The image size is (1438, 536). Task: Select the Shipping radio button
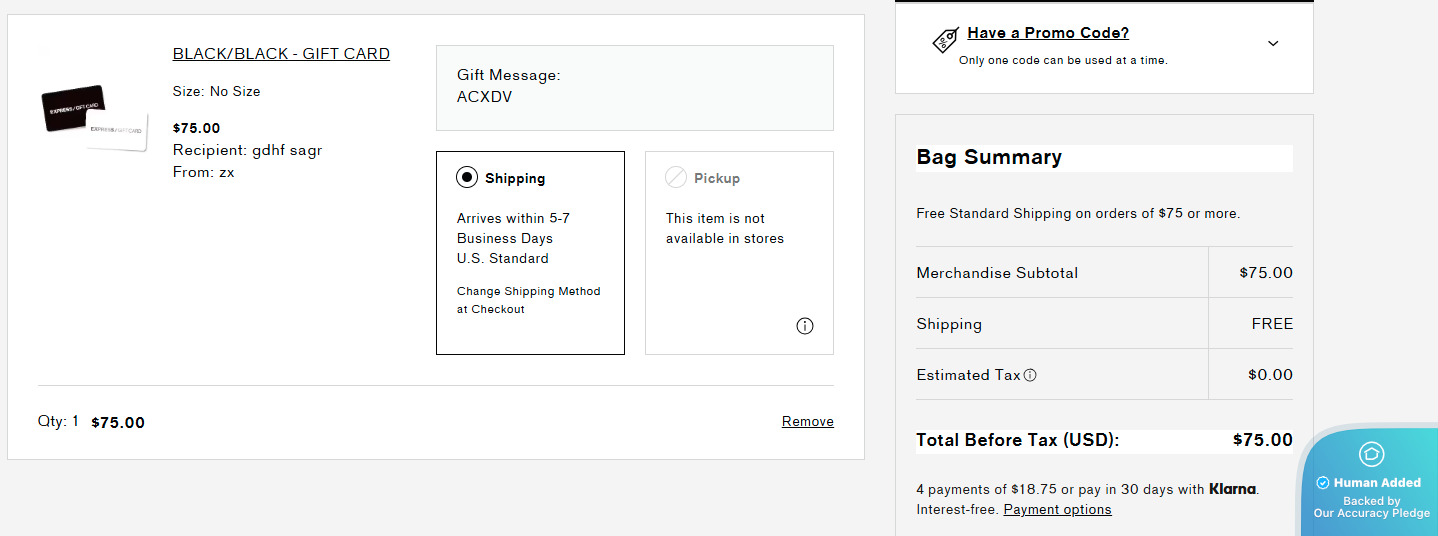(467, 178)
